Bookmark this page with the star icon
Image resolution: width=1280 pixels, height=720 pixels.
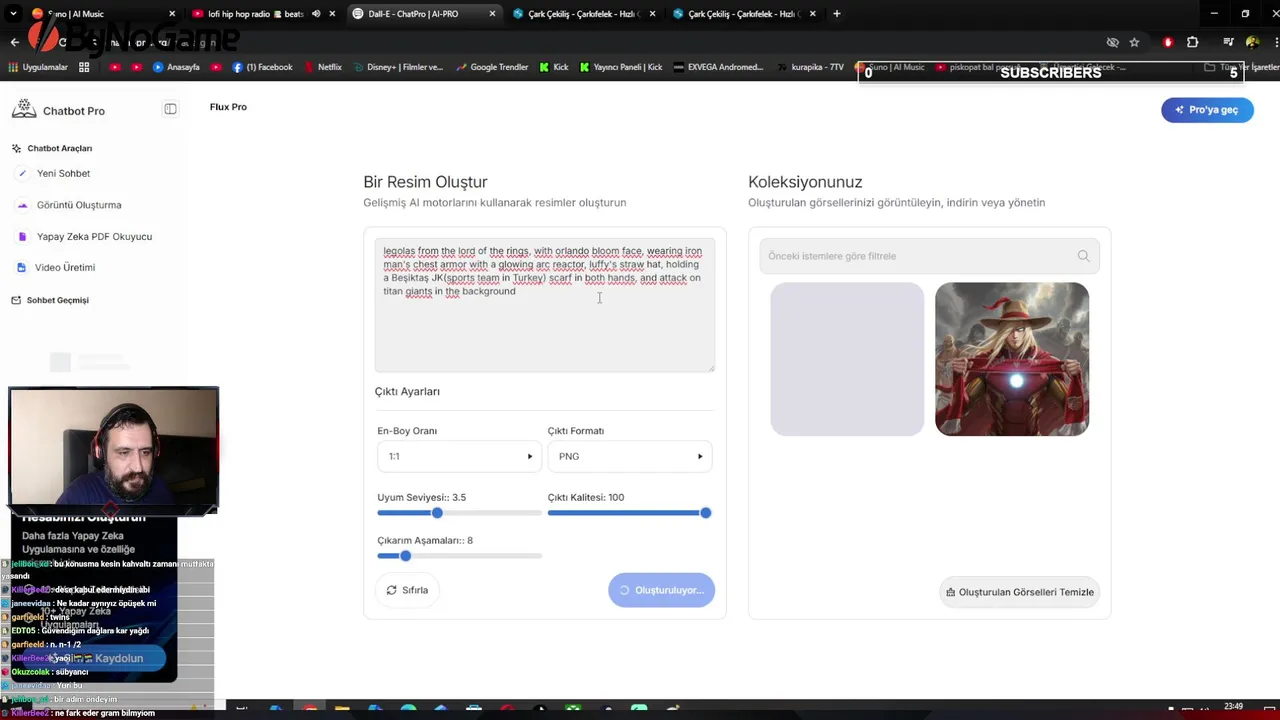click(1134, 42)
